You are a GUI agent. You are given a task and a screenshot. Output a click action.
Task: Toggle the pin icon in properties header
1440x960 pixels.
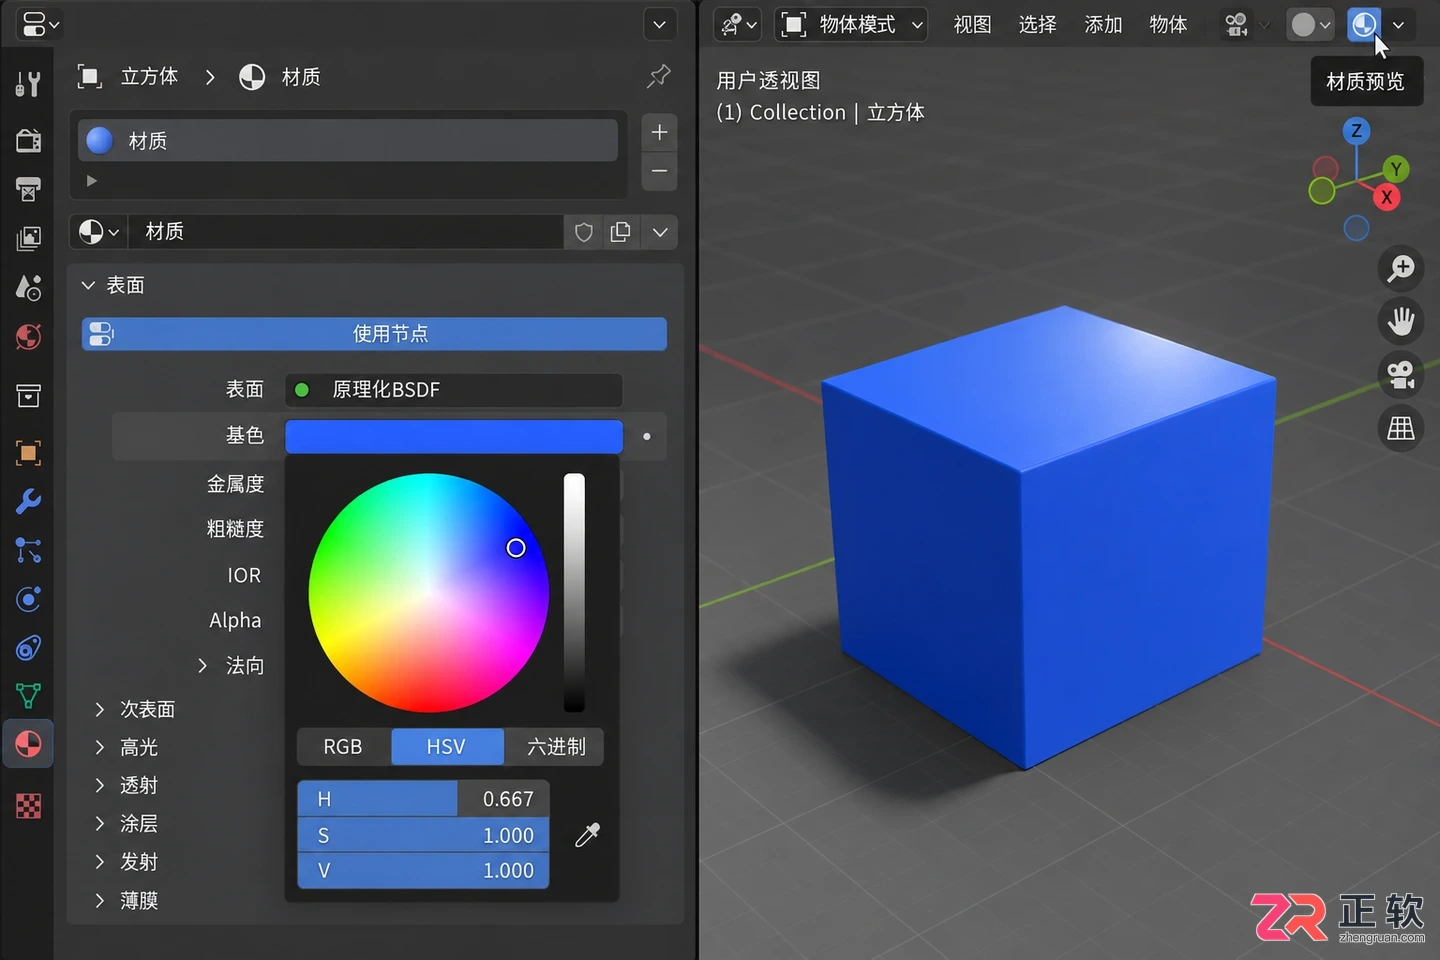[x=658, y=76]
